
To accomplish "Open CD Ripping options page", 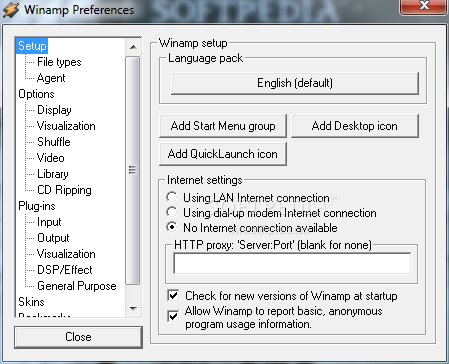I will pos(64,190).
